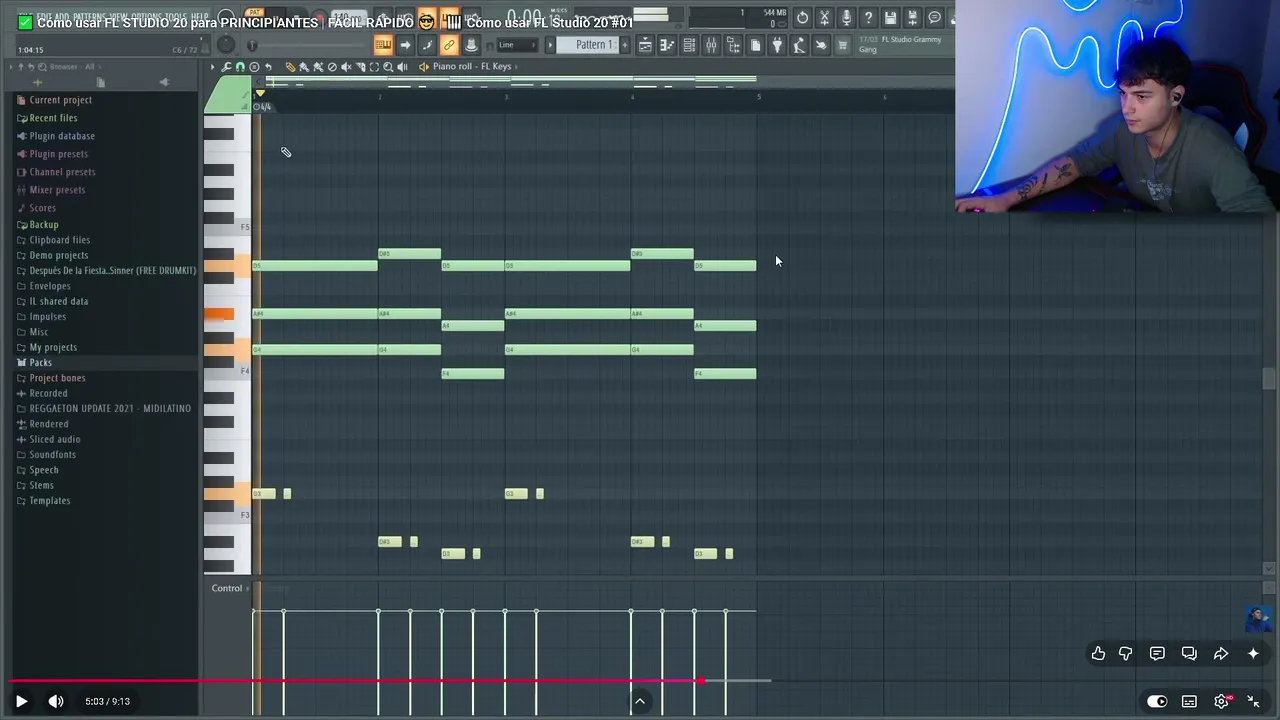This screenshot has height=720, width=1280.
Task: Share the video with arrow button
Action: click(x=1221, y=653)
